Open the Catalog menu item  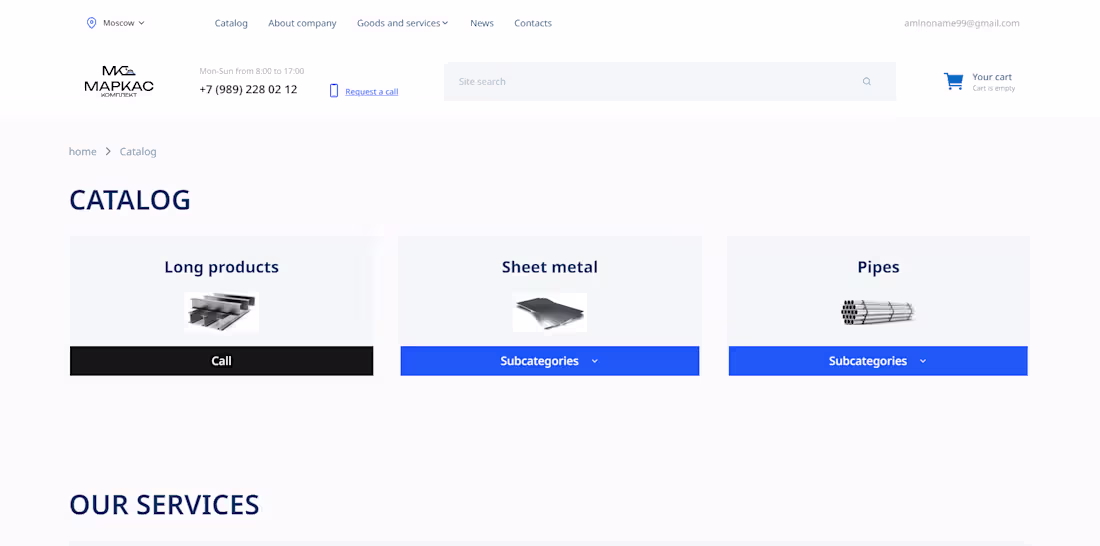click(x=231, y=23)
